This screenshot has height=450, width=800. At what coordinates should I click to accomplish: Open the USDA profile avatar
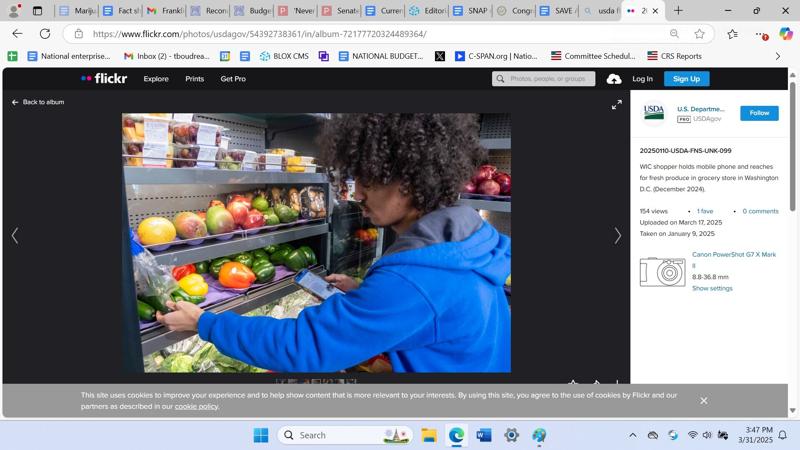(654, 113)
